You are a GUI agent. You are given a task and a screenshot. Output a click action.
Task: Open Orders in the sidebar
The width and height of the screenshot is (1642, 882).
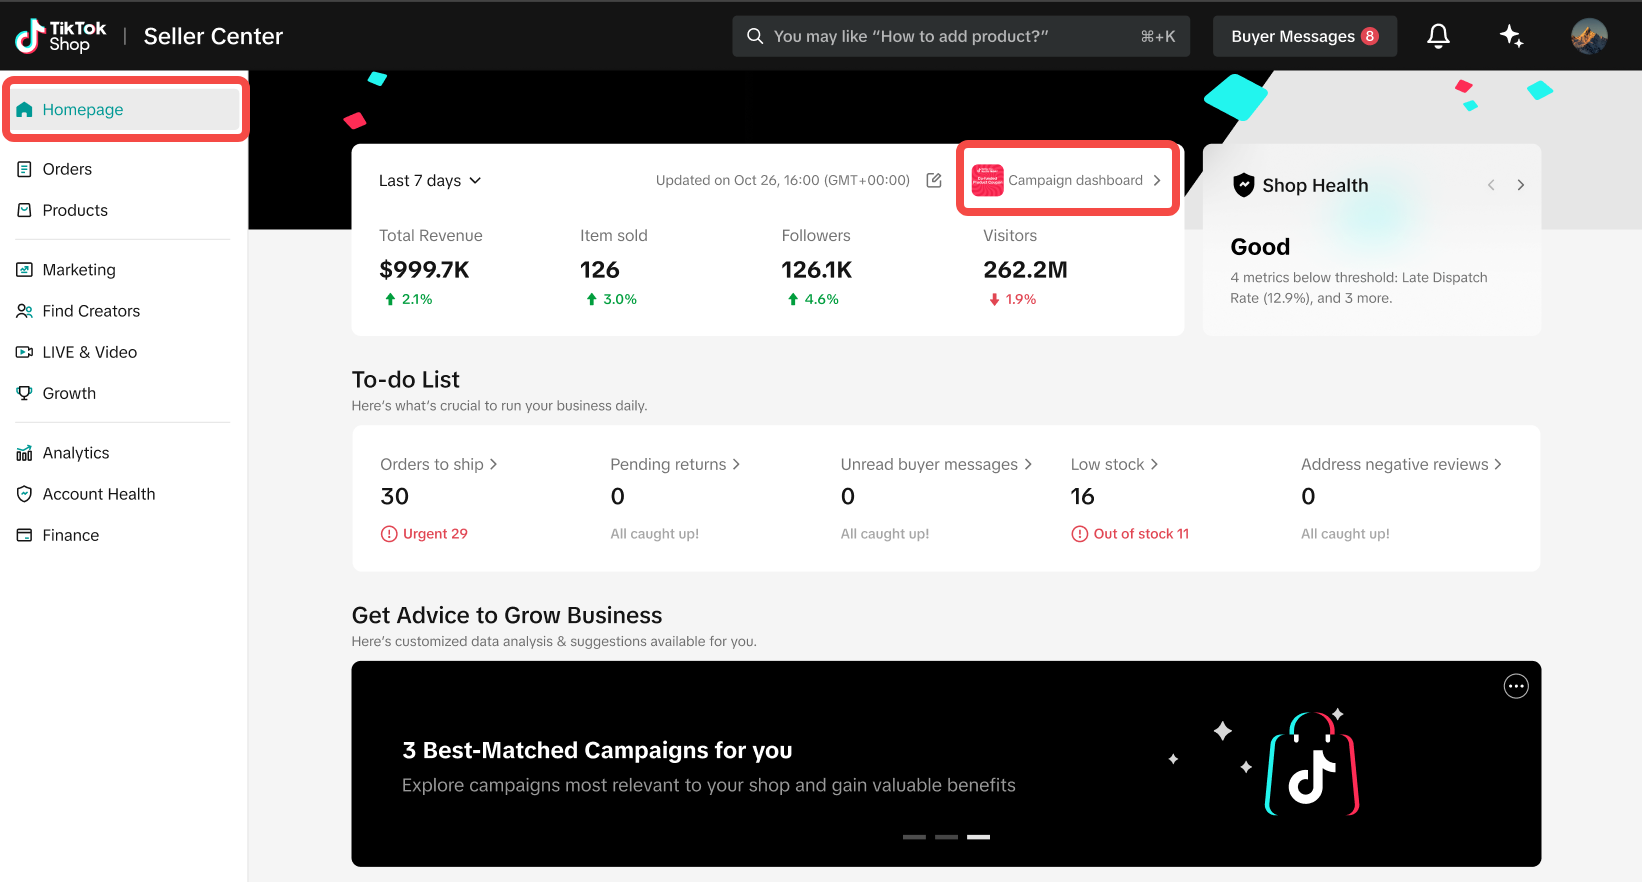(67, 169)
